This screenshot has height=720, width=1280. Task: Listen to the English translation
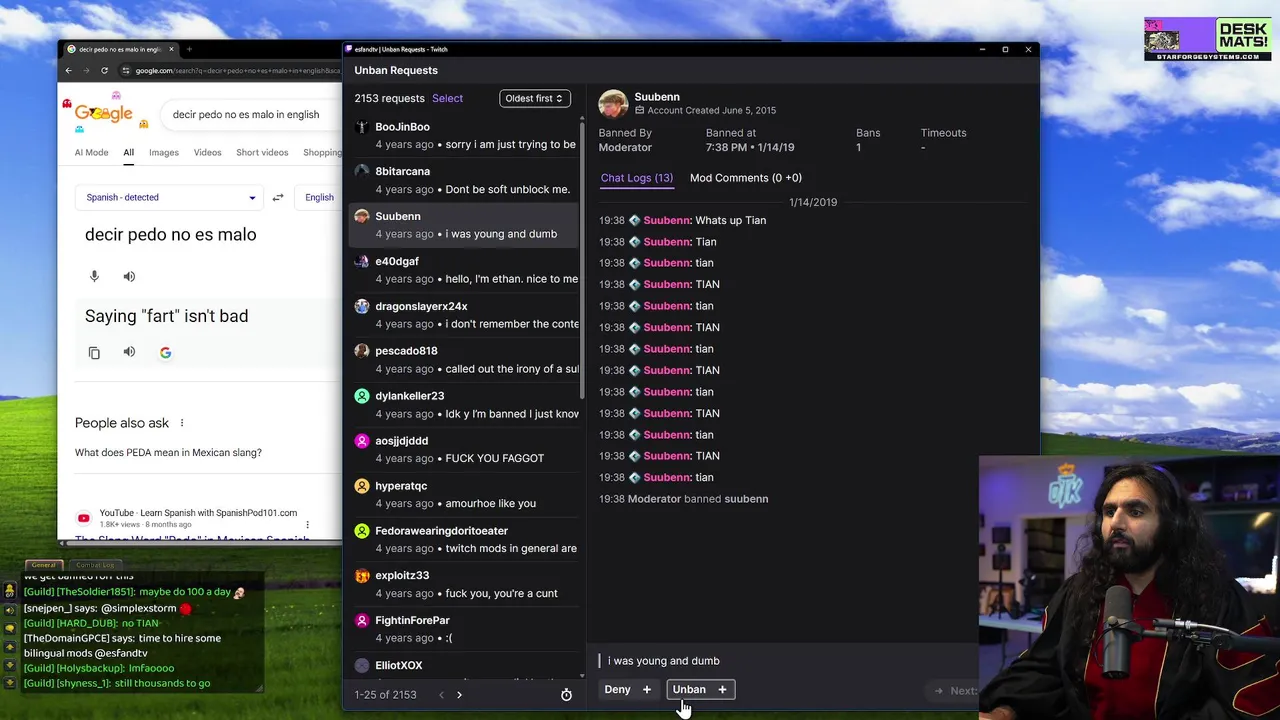pos(129,352)
